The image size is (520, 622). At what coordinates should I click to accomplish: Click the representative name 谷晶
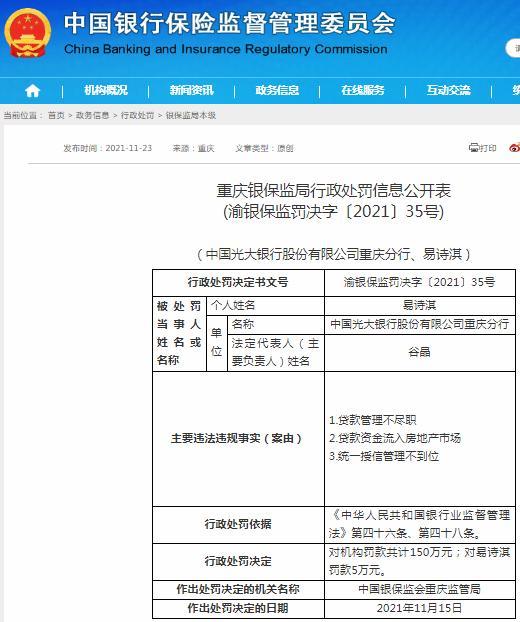[420, 352]
